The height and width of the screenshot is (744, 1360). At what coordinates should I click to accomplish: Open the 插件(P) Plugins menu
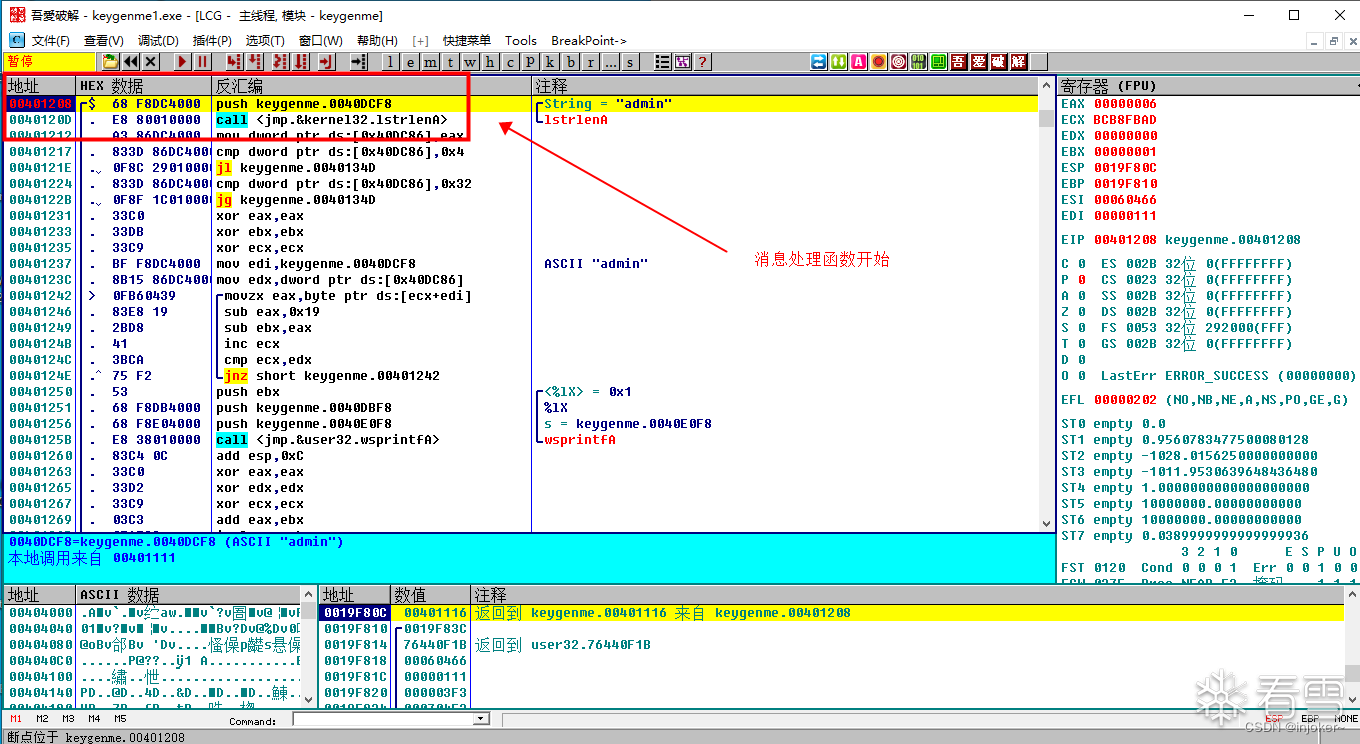point(212,41)
